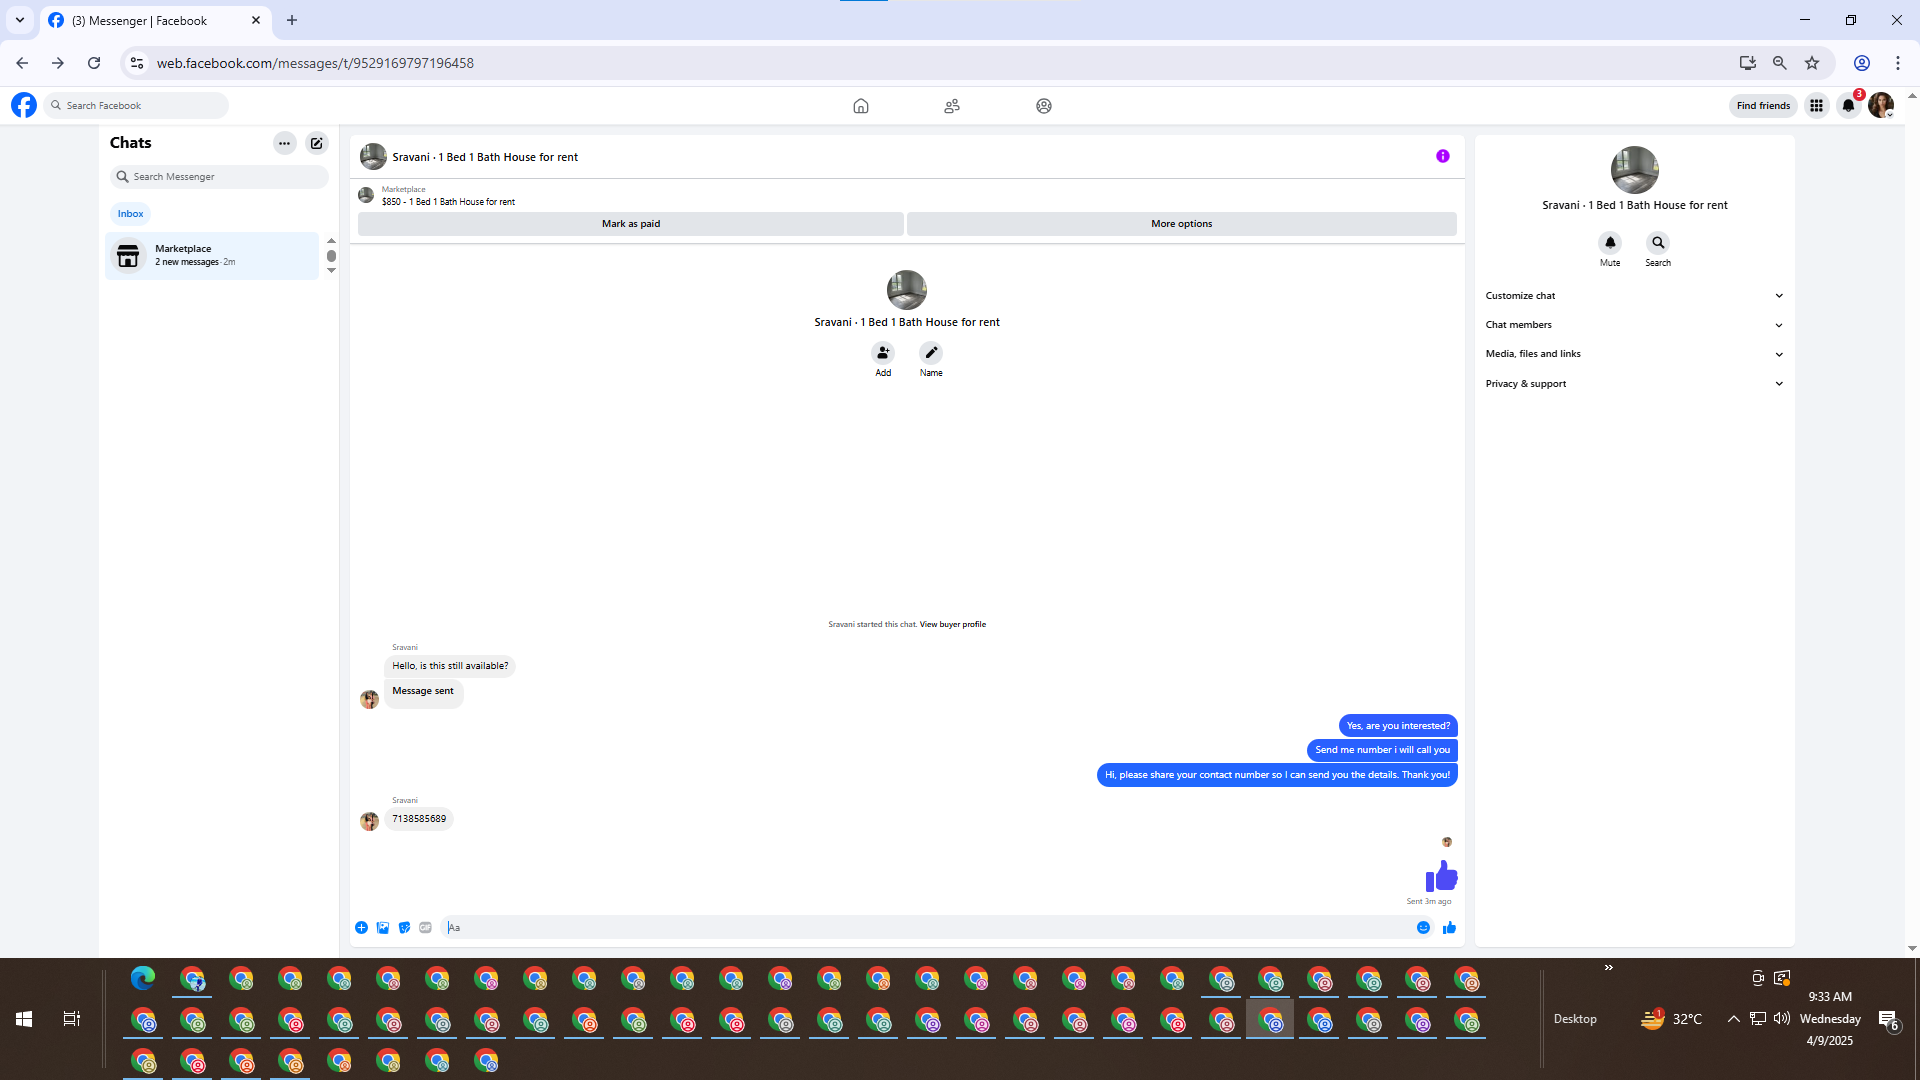Select the Inbox tab
Screen dimensions: 1920x1080
130,214
